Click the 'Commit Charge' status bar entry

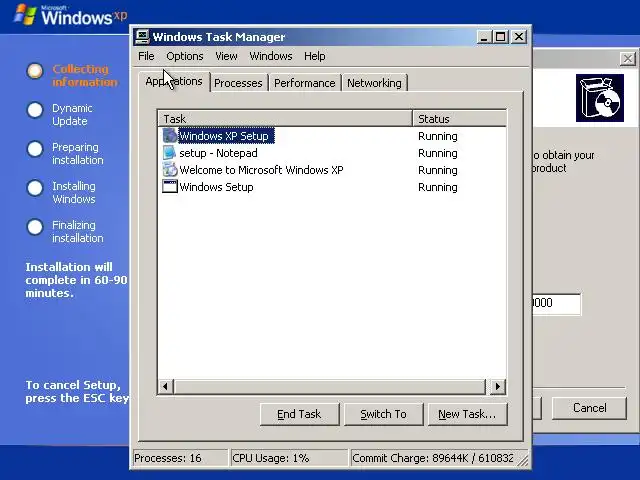coord(433,458)
